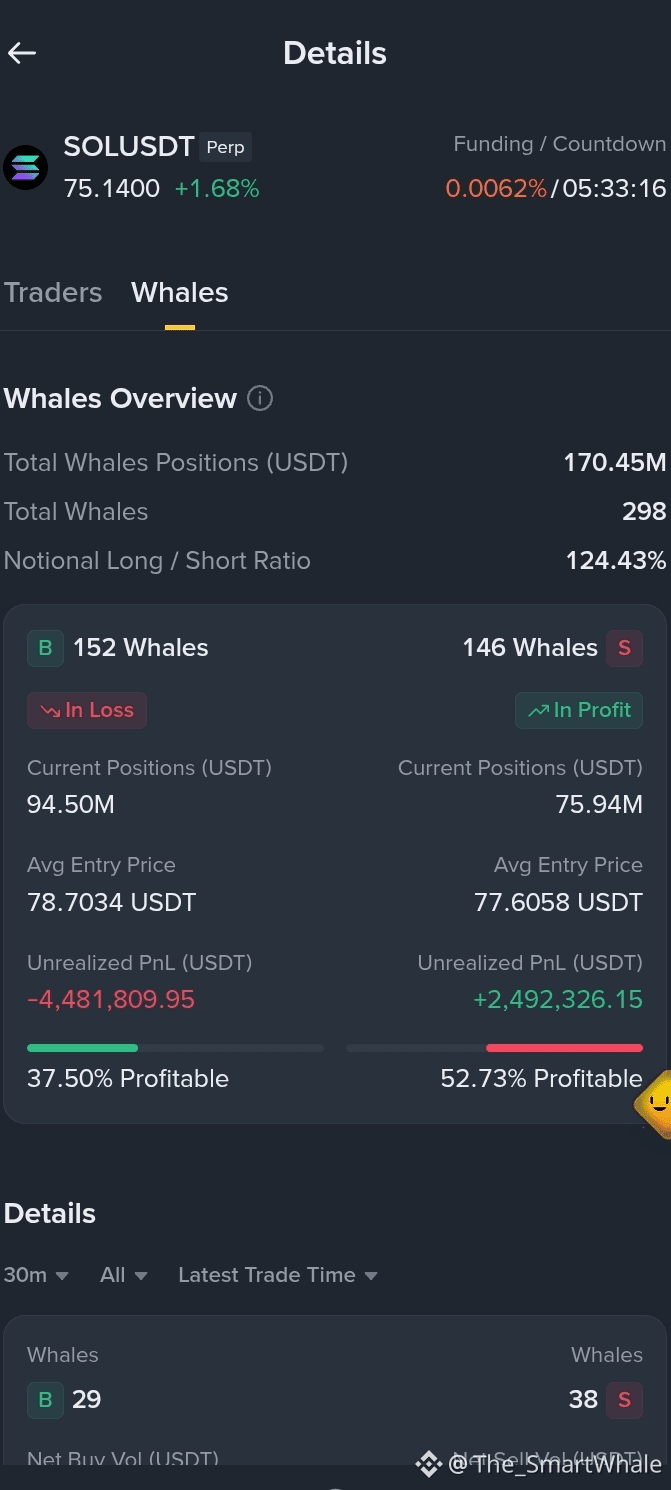Tap the green B badge beside 152 Whales
Viewport: 671px width, 1490px height.
pos(45,648)
